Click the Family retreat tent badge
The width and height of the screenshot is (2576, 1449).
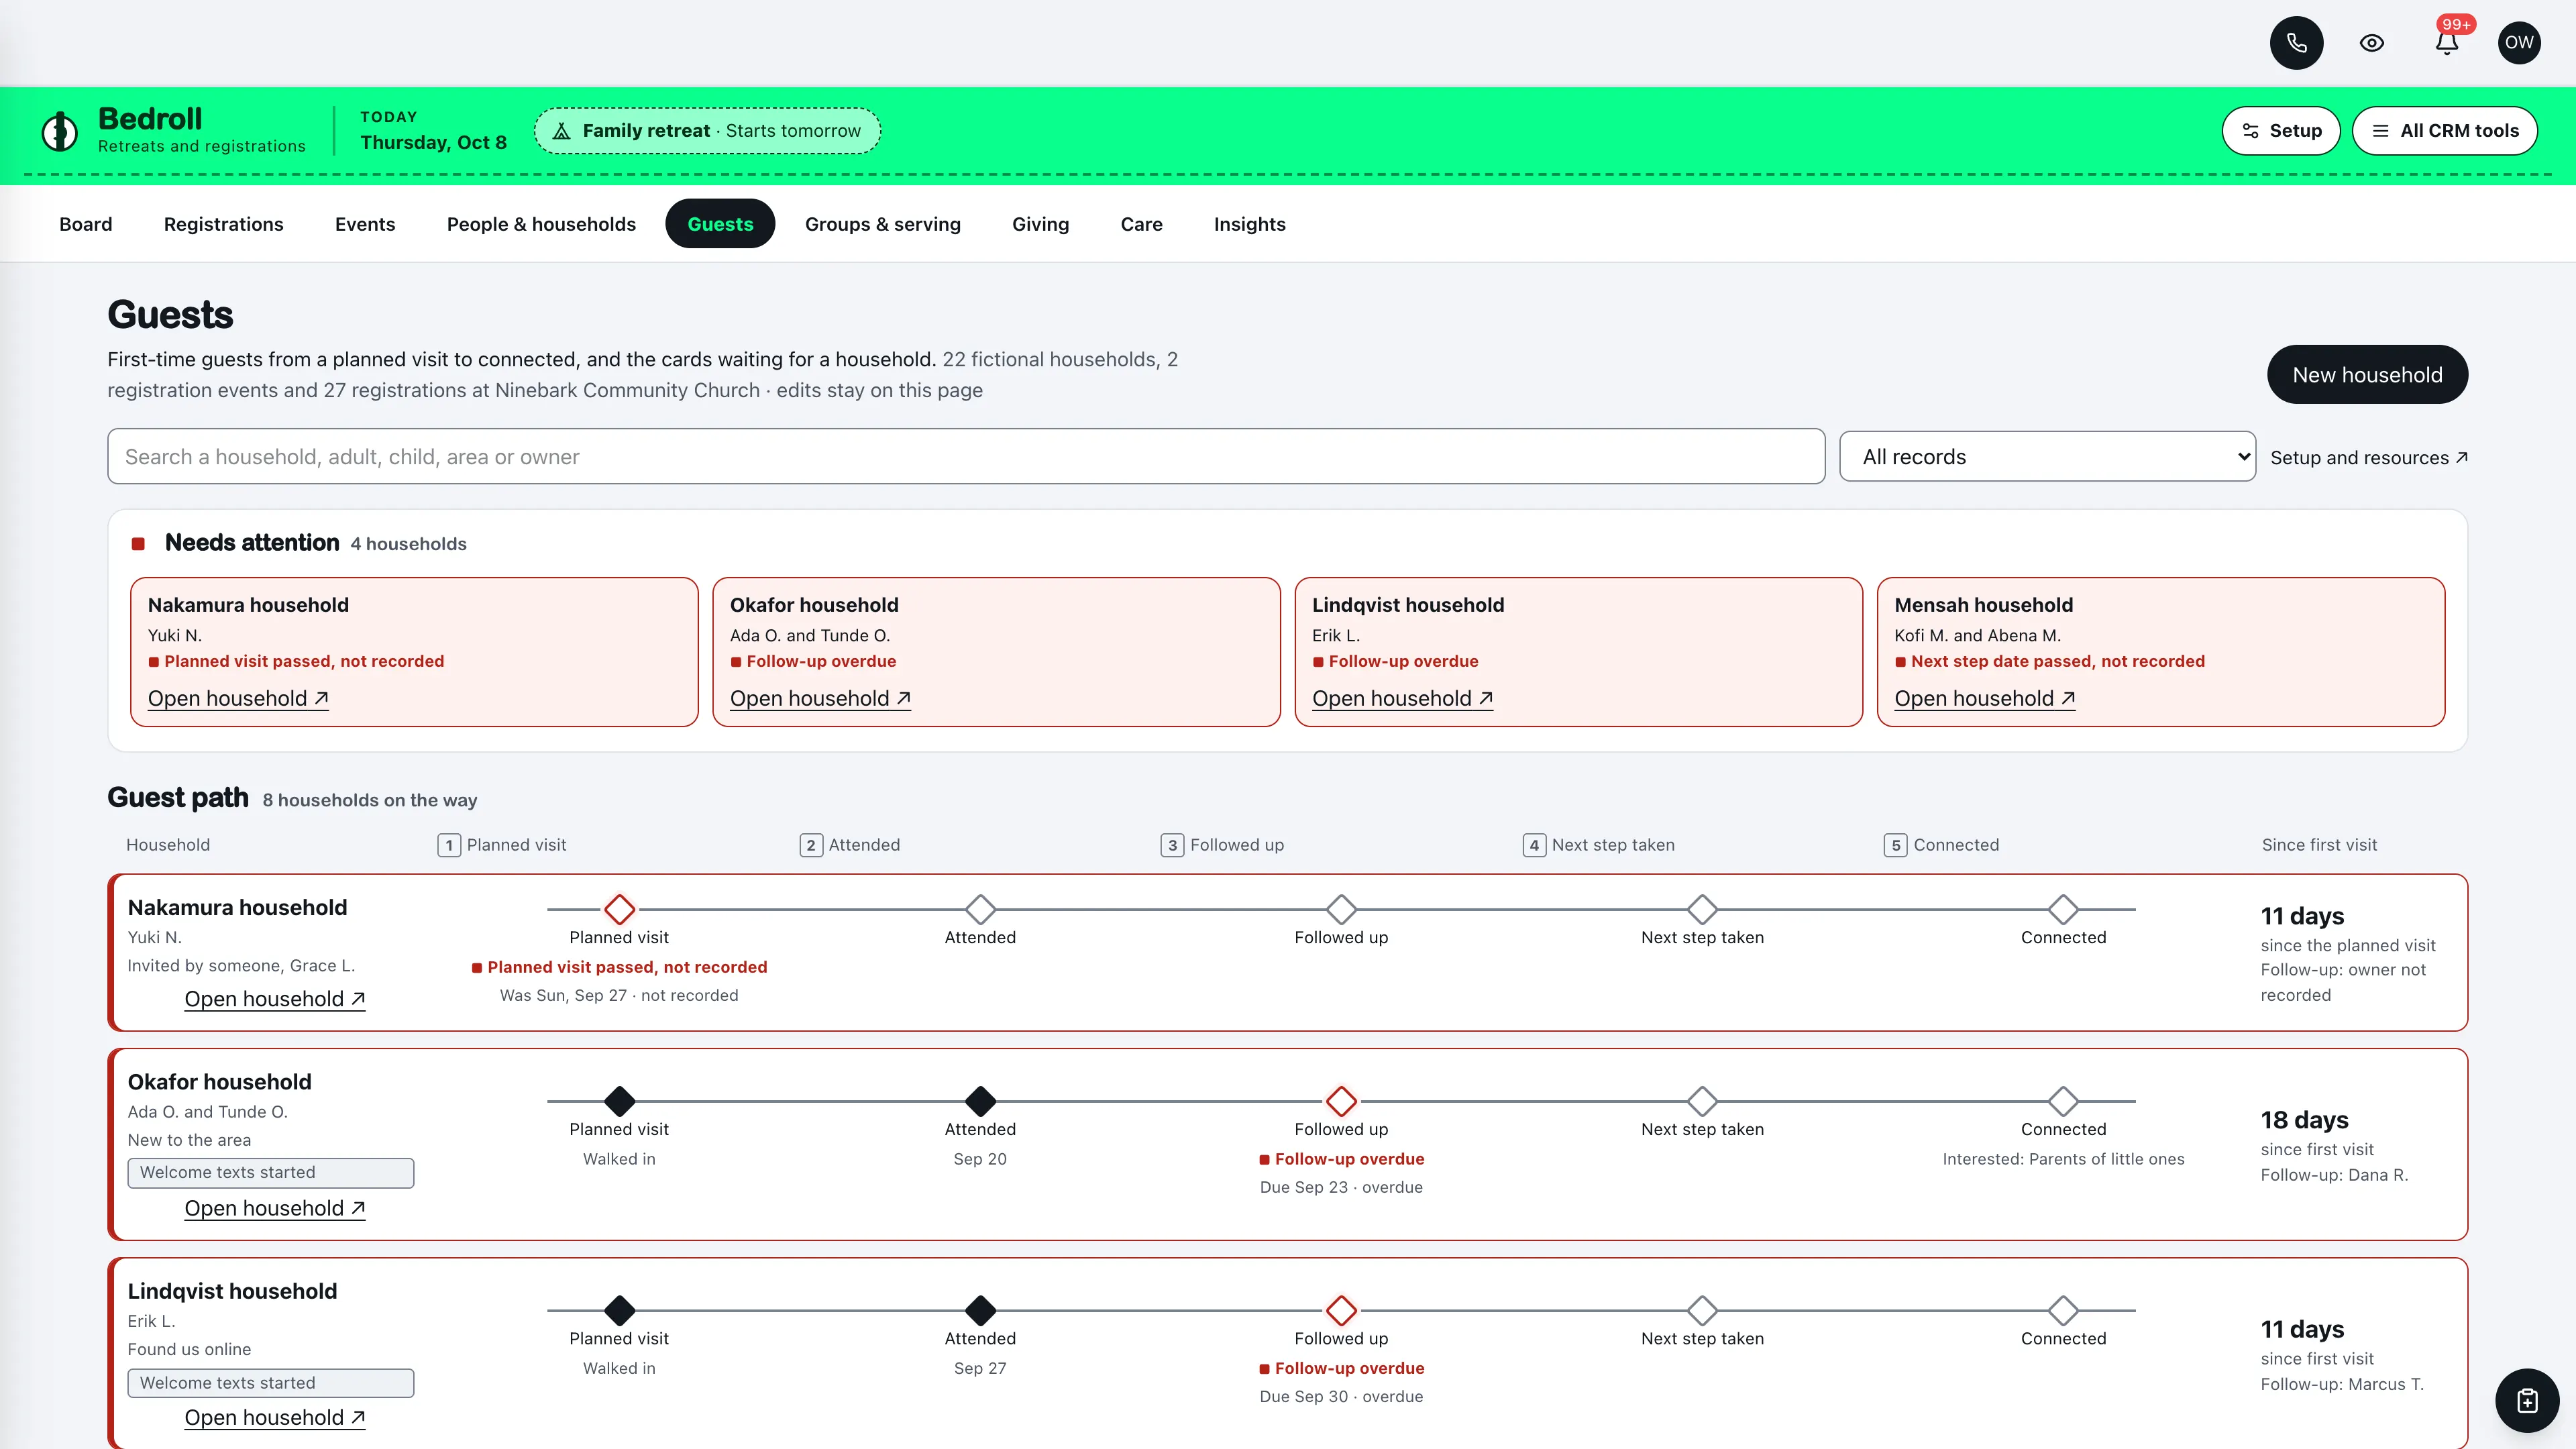click(707, 131)
